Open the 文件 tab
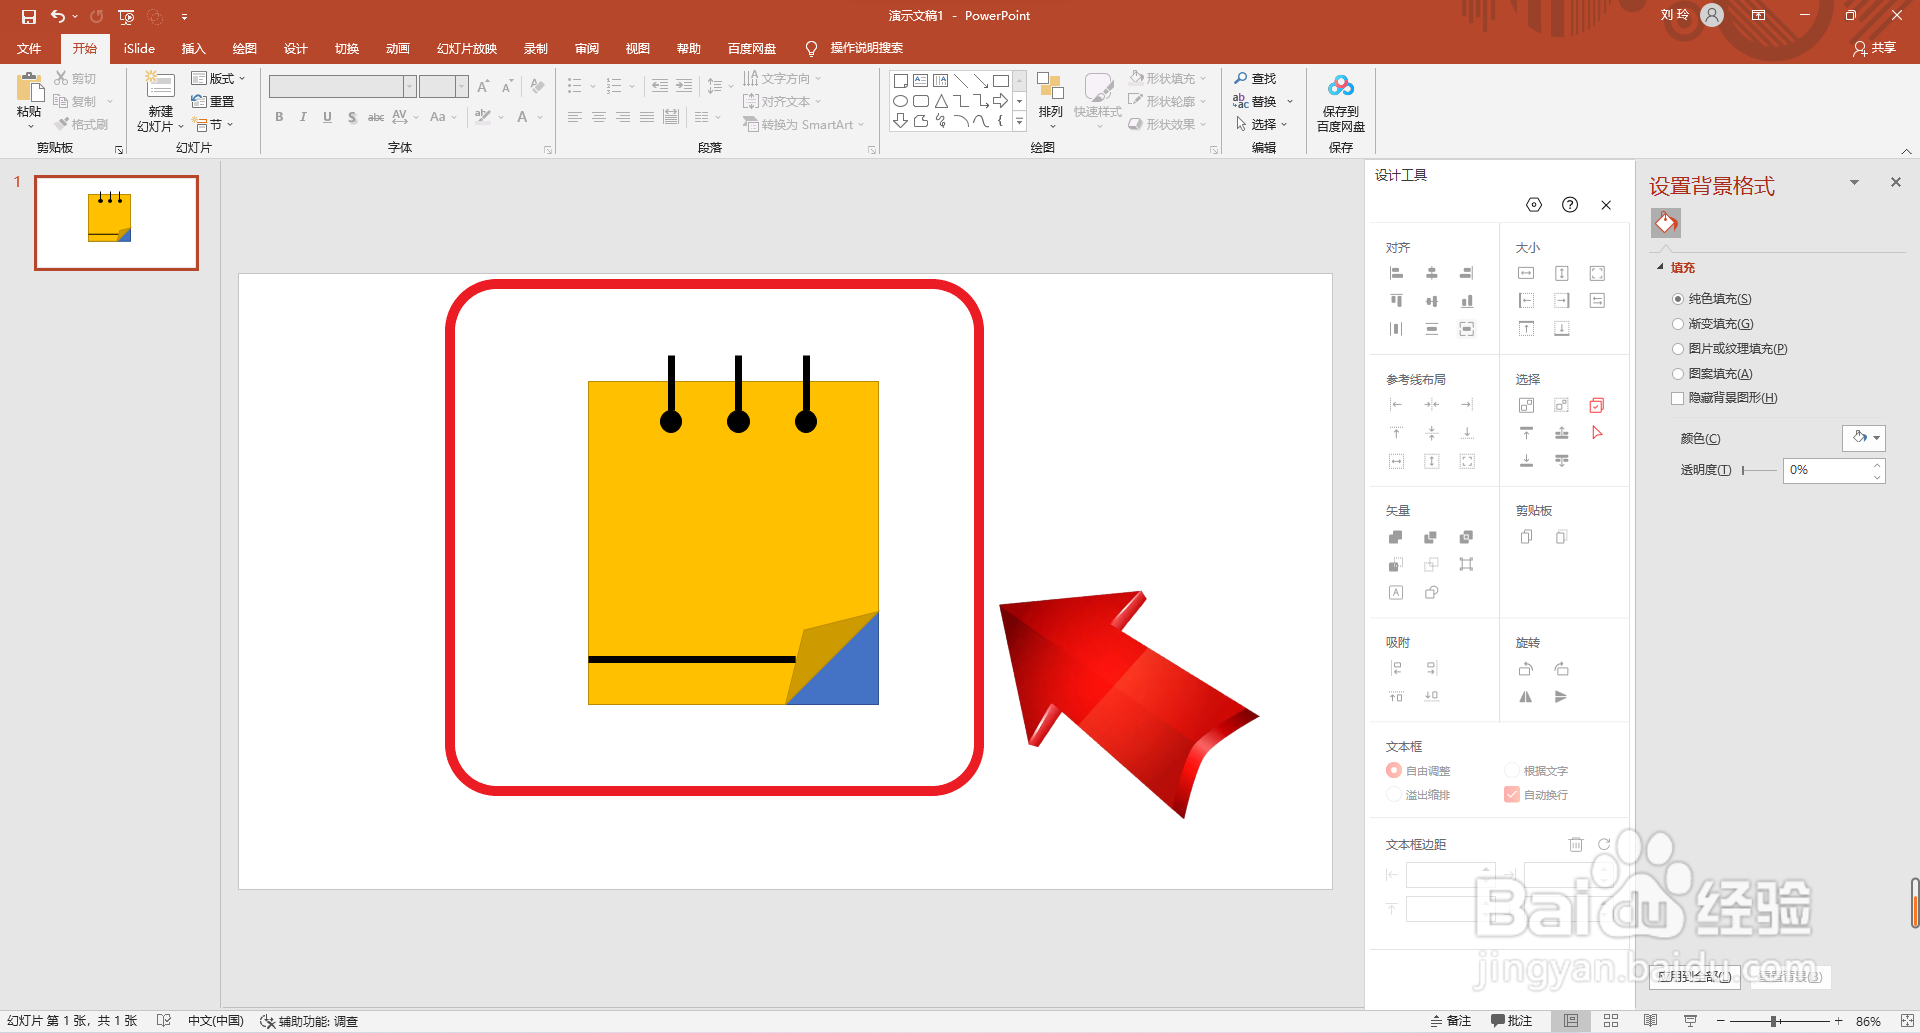 [x=29, y=48]
